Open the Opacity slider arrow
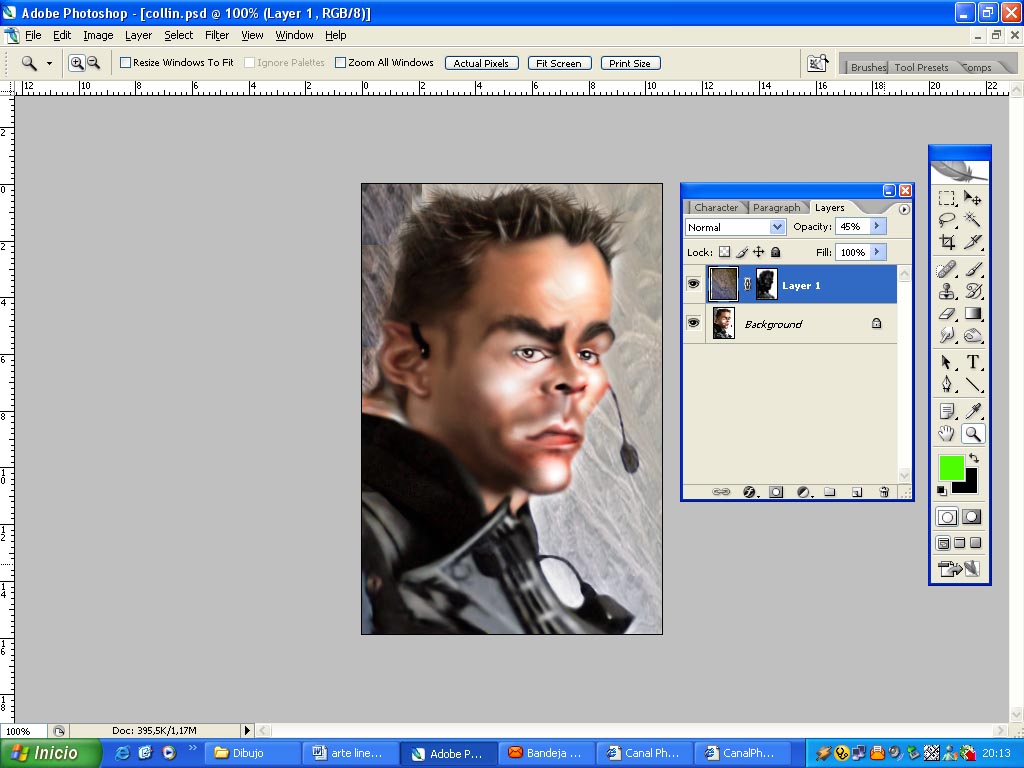The width and height of the screenshot is (1024, 768). pyautogui.click(x=877, y=226)
